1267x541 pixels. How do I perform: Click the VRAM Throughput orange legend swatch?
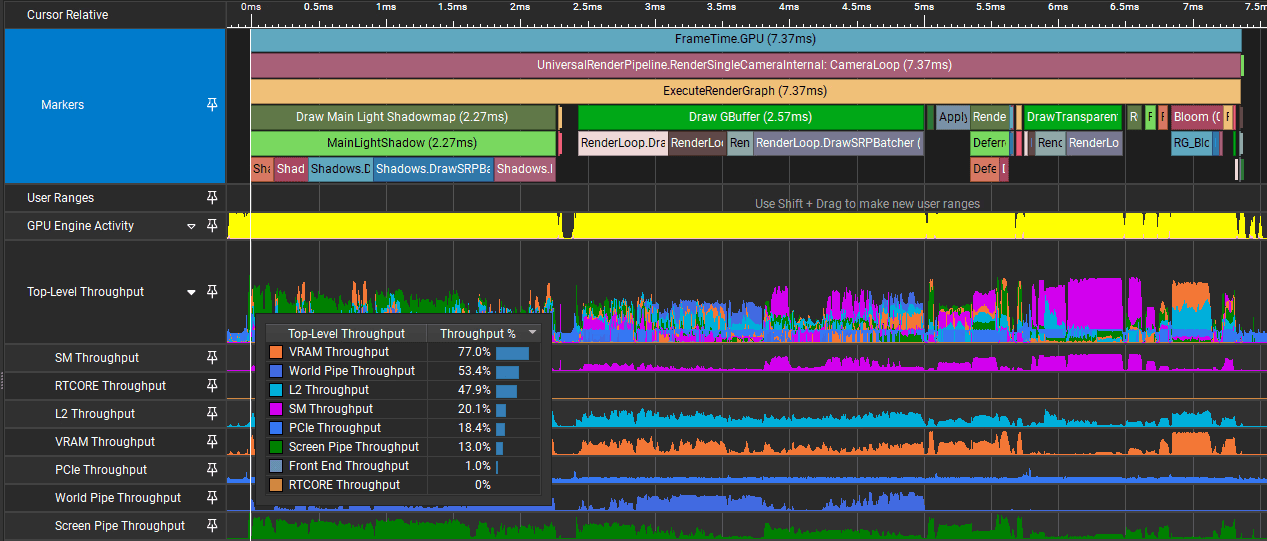tap(276, 352)
